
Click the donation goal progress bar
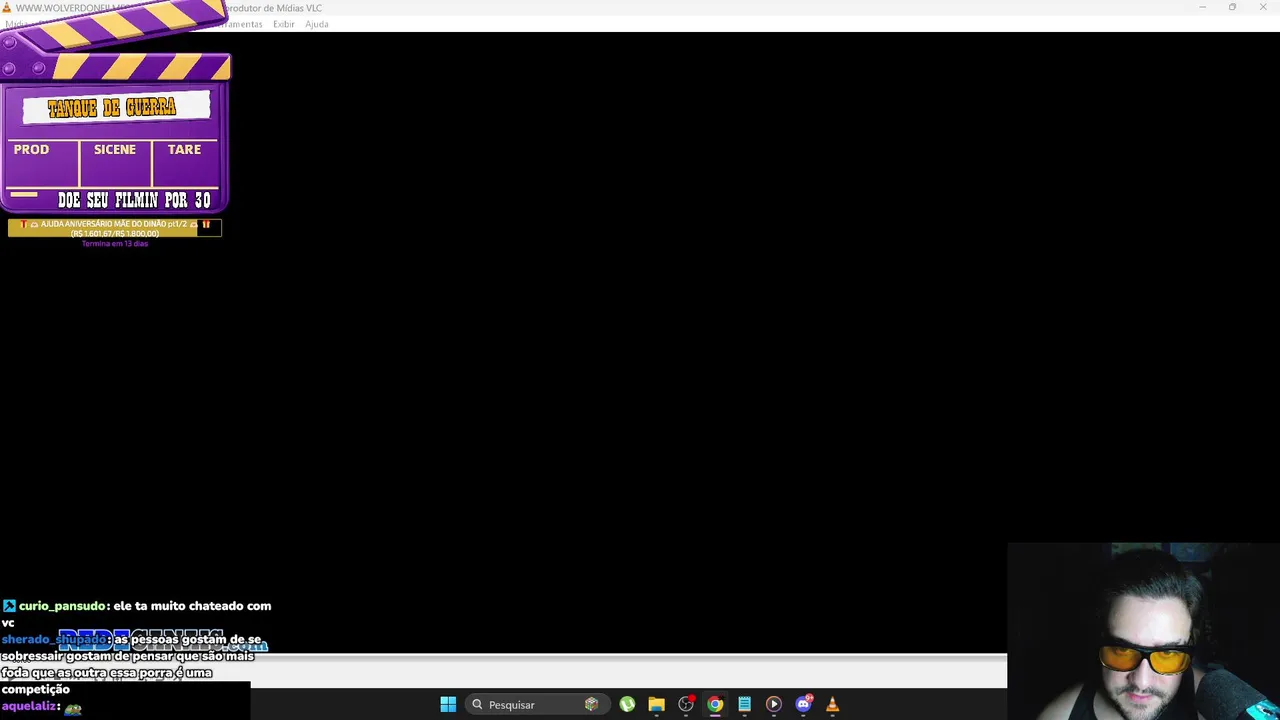(114, 228)
